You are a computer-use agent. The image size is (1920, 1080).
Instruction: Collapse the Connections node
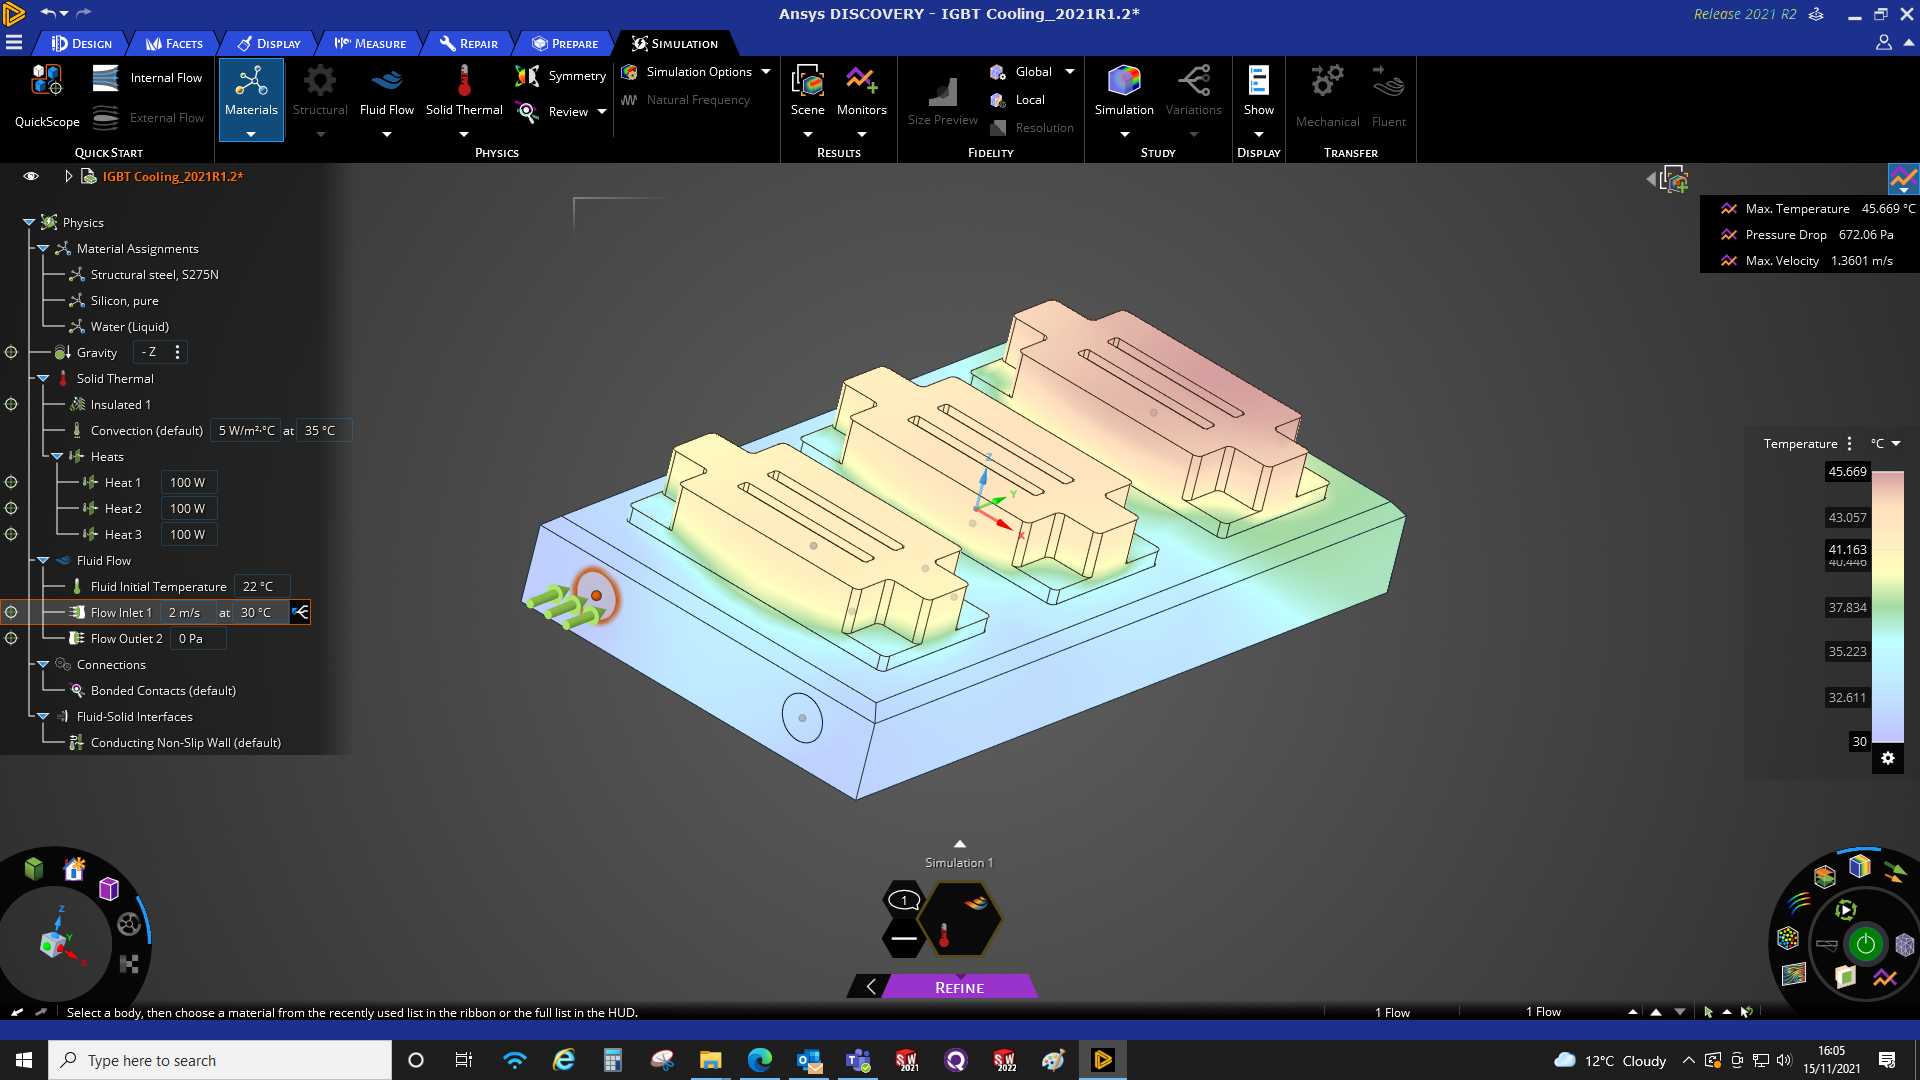pos(43,664)
